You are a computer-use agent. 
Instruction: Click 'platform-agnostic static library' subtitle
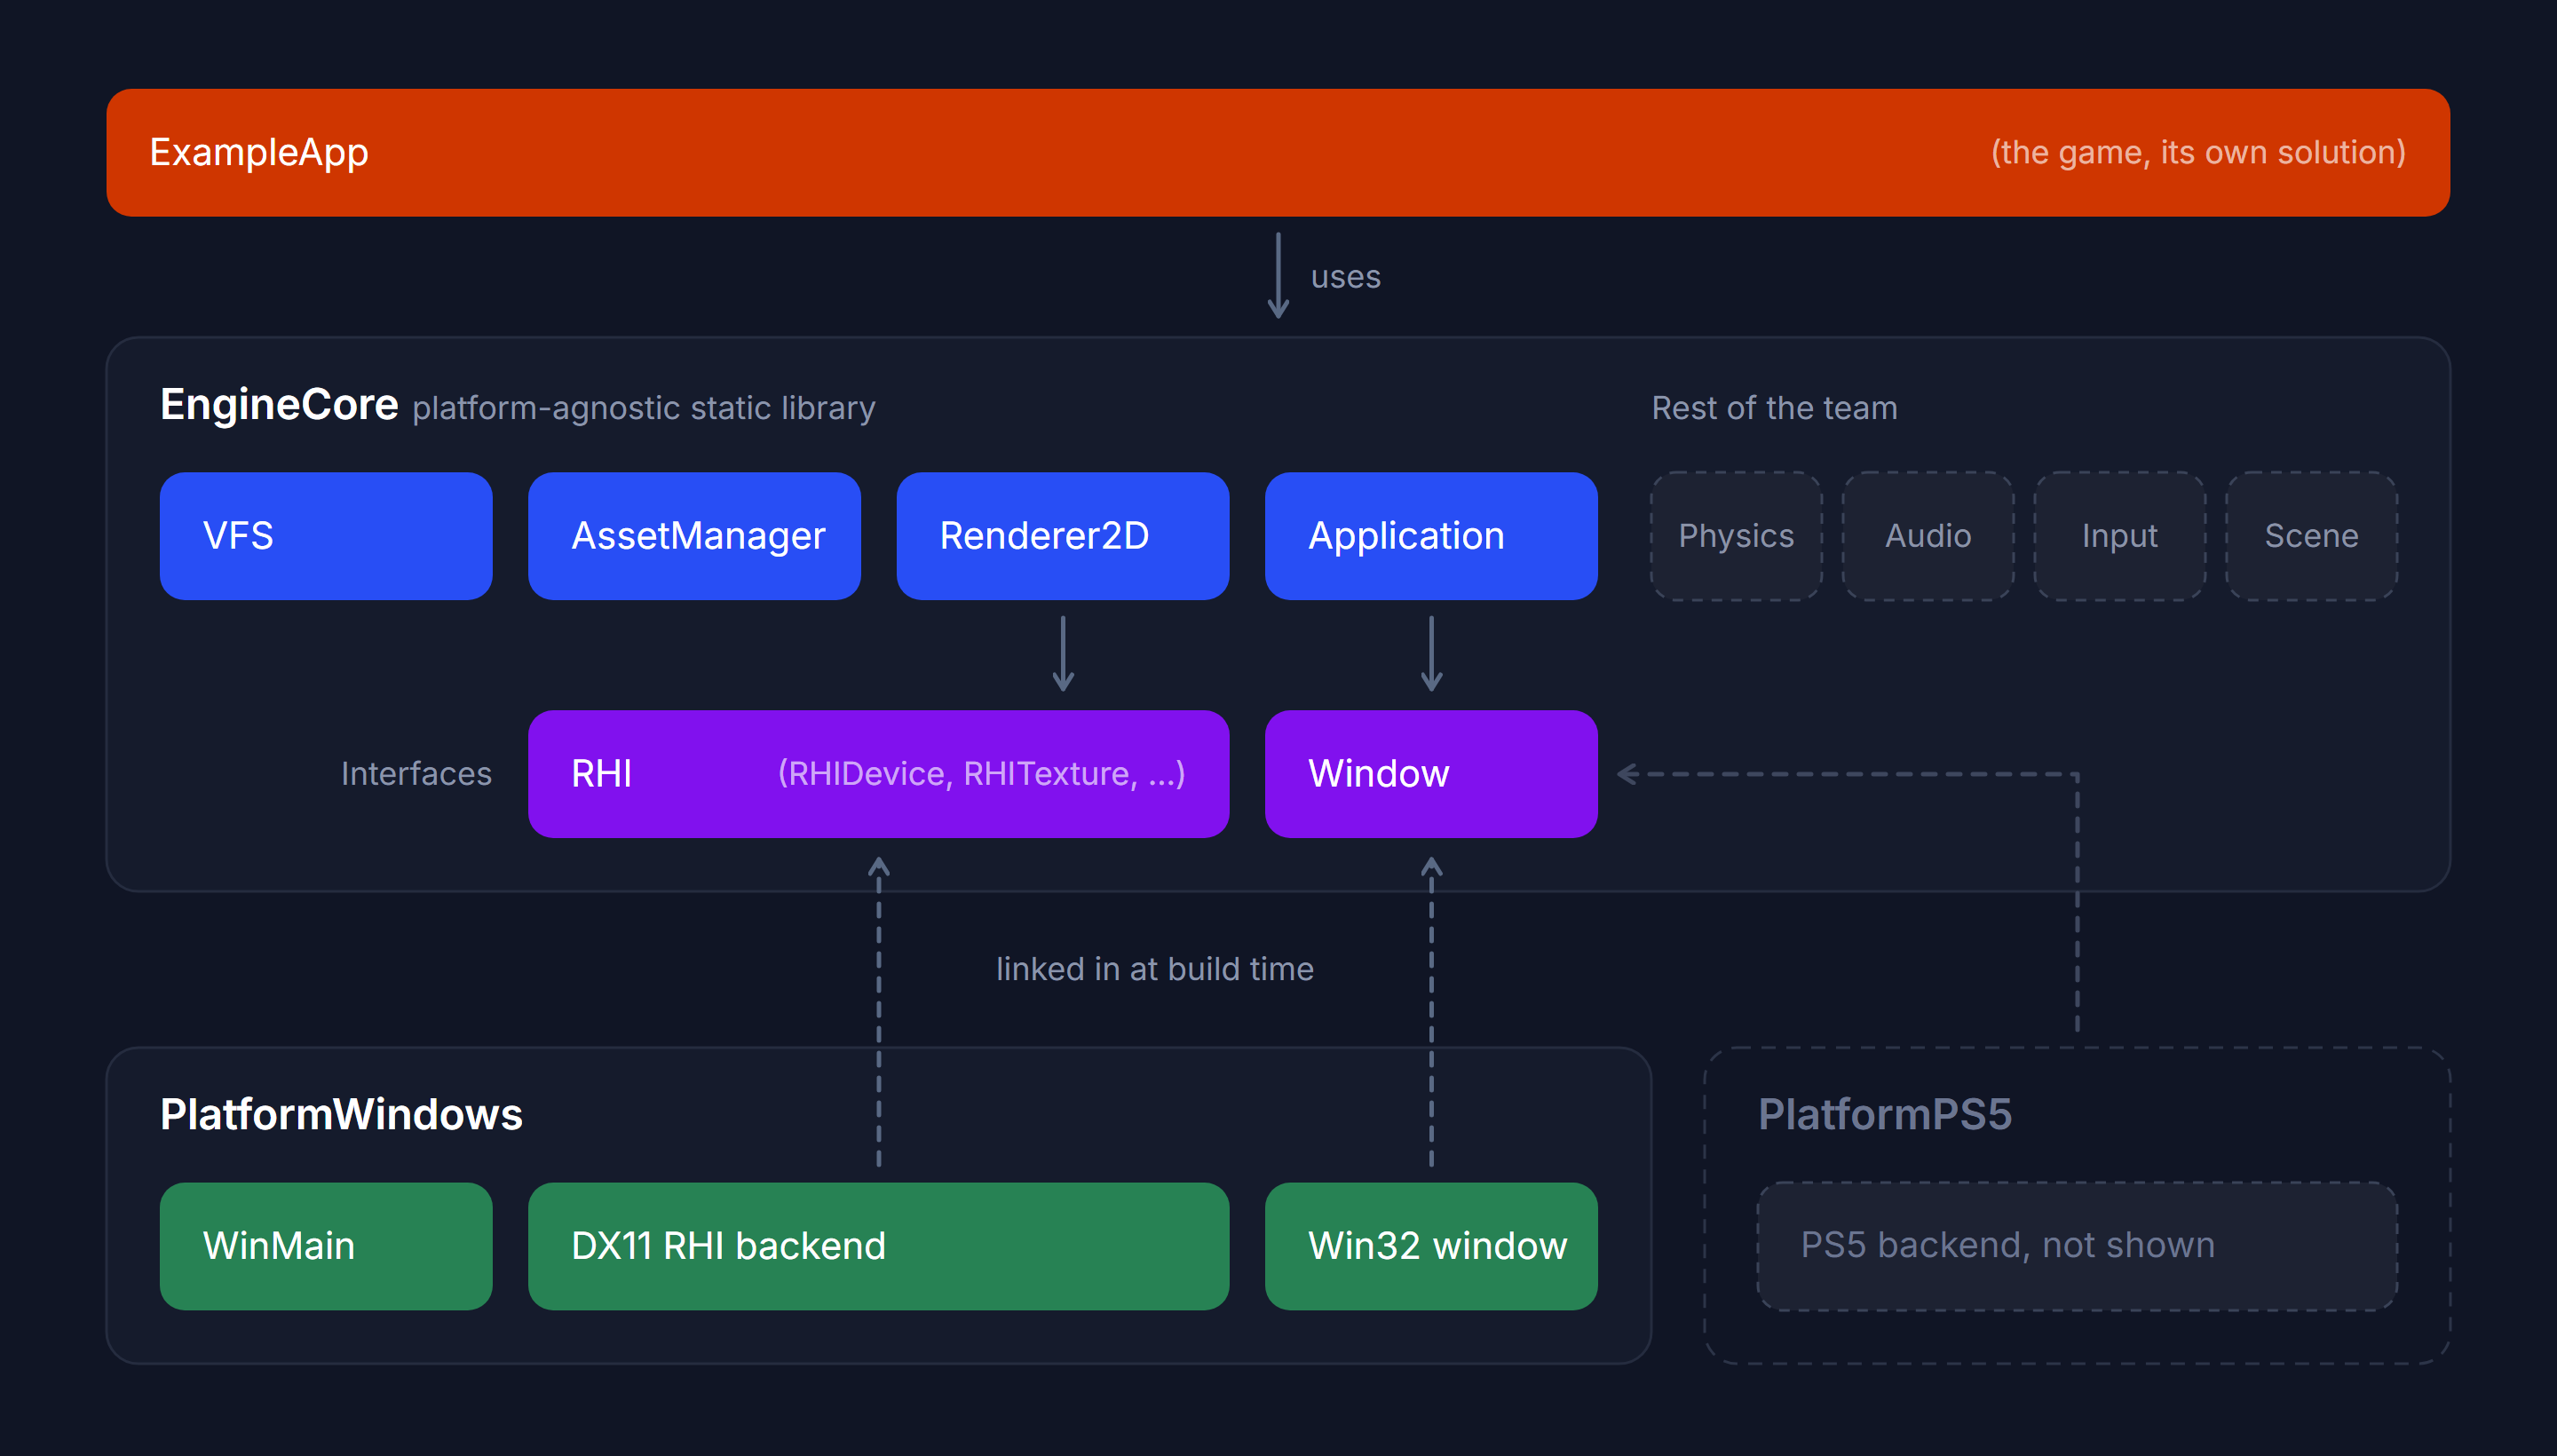(644, 408)
